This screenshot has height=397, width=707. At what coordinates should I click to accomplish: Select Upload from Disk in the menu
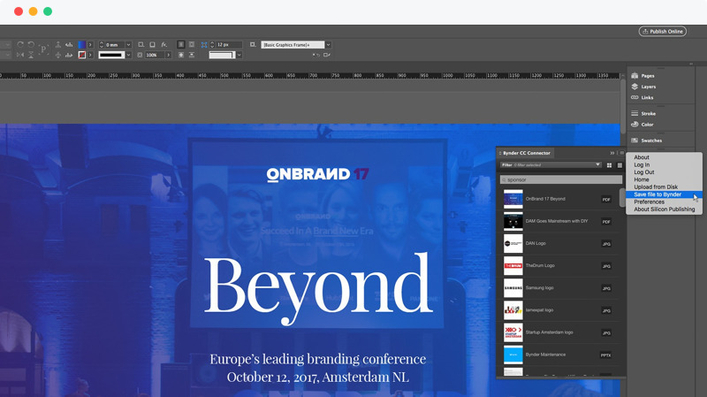coord(656,187)
